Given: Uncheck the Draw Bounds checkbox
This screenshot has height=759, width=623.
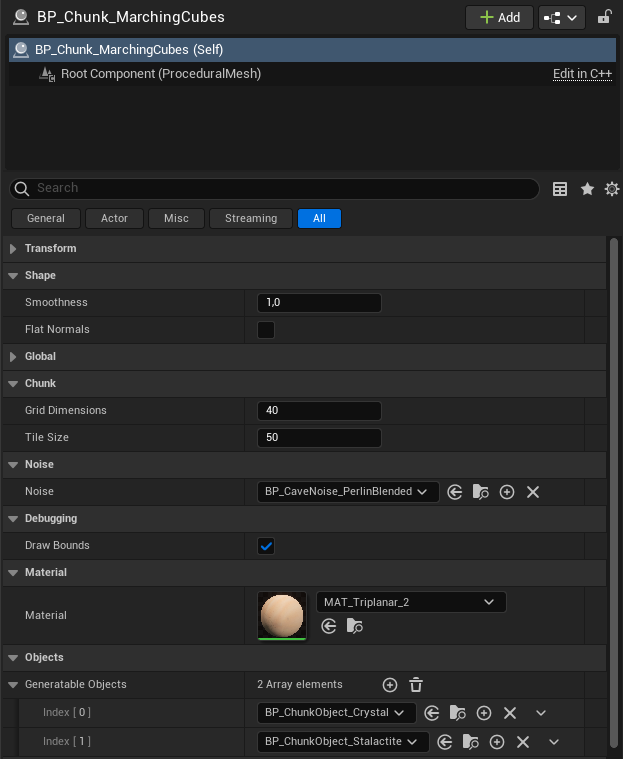Looking at the screenshot, I should pyautogui.click(x=266, y=546).
